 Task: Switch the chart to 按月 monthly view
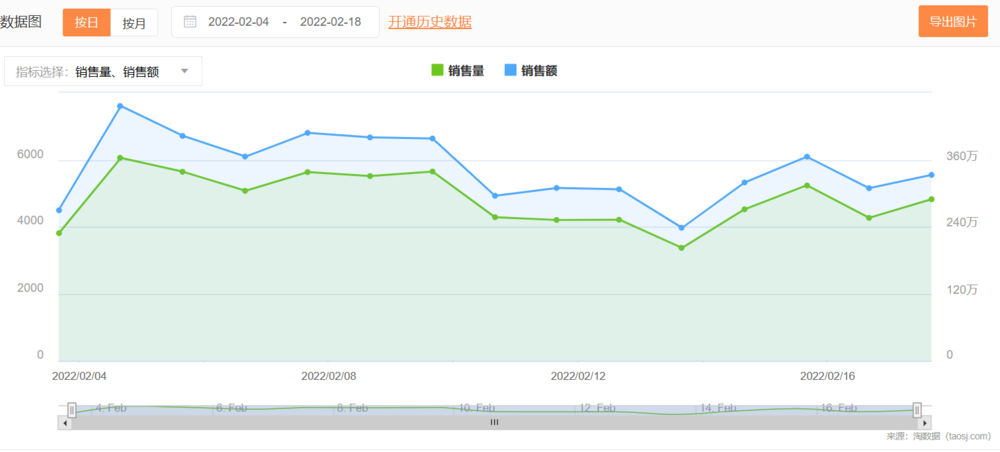coord(134,22)
